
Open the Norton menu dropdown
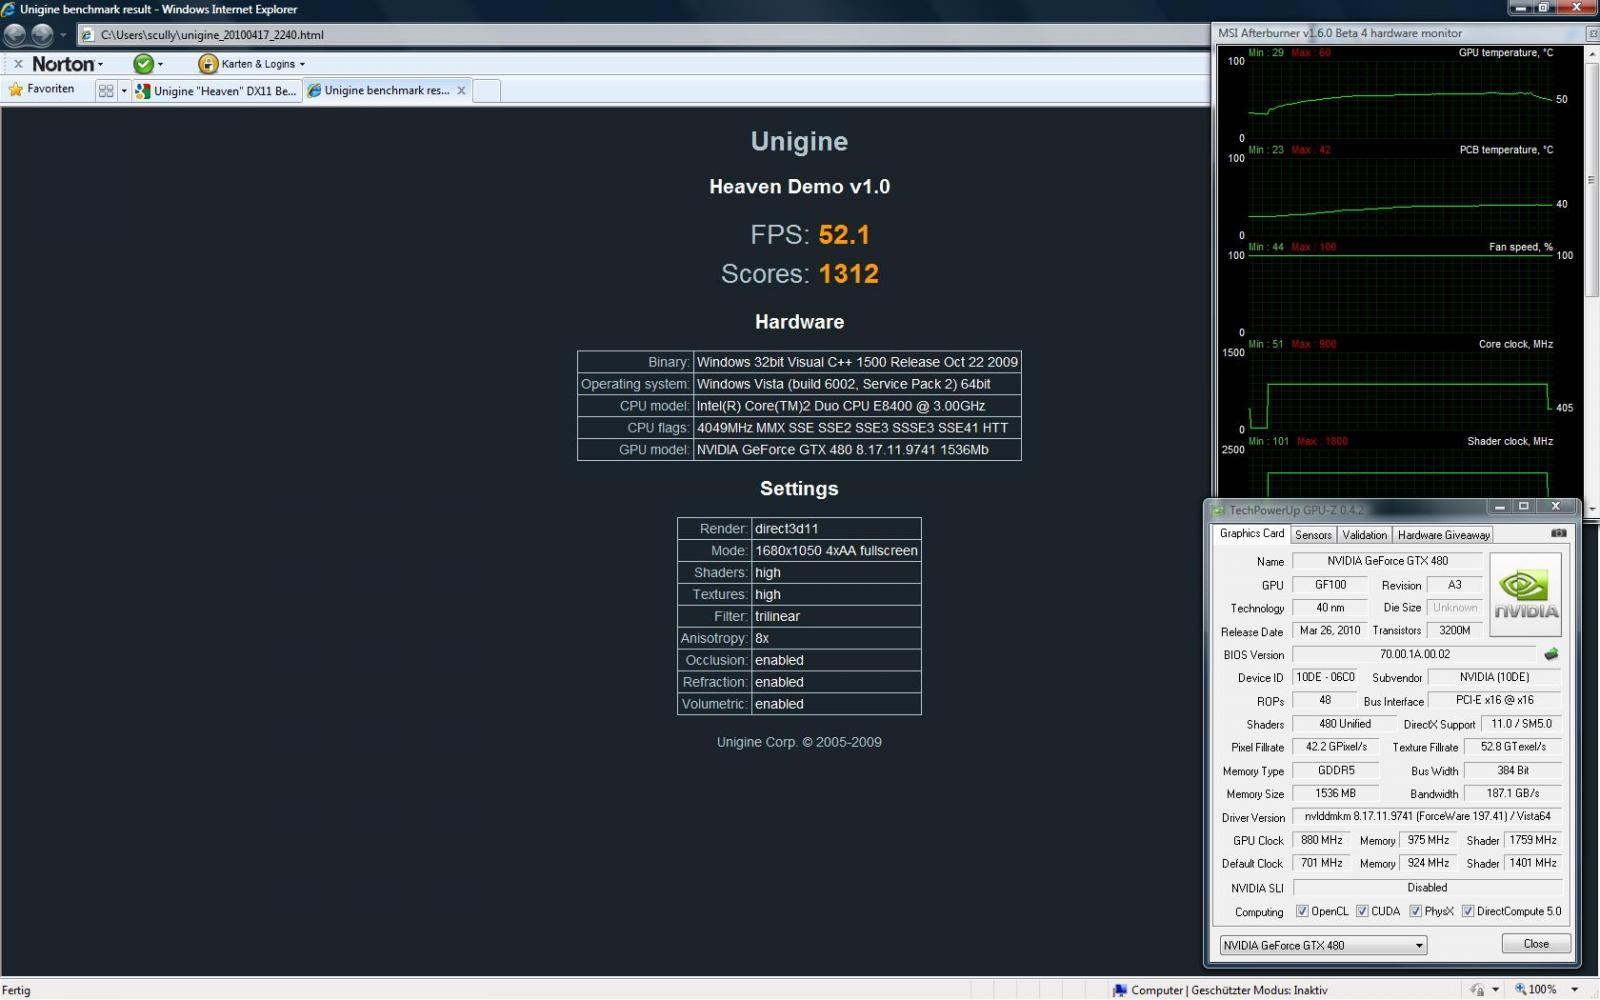coord(67,64)
